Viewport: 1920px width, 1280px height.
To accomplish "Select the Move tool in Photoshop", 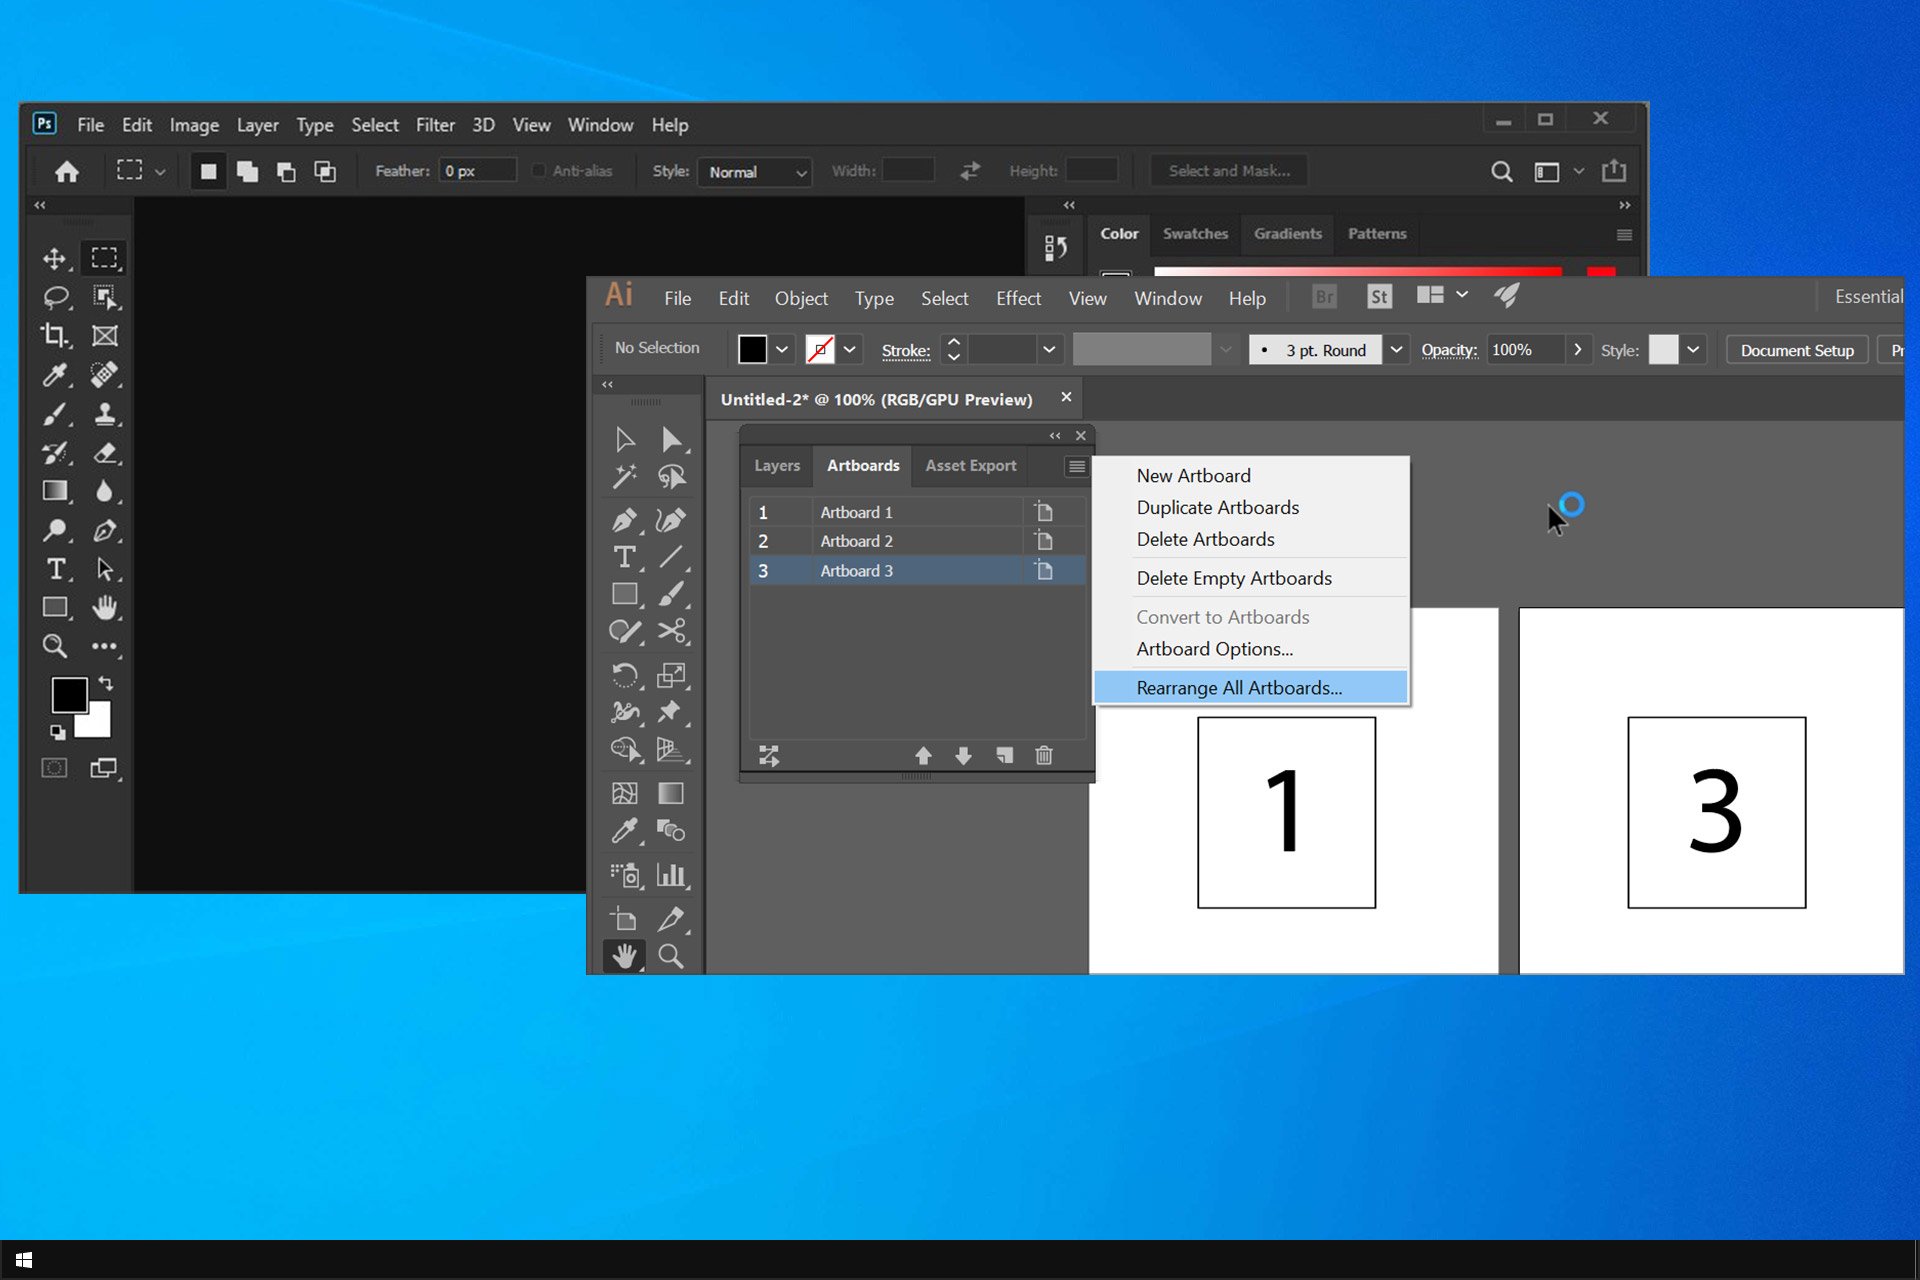I will pos(54,259).
